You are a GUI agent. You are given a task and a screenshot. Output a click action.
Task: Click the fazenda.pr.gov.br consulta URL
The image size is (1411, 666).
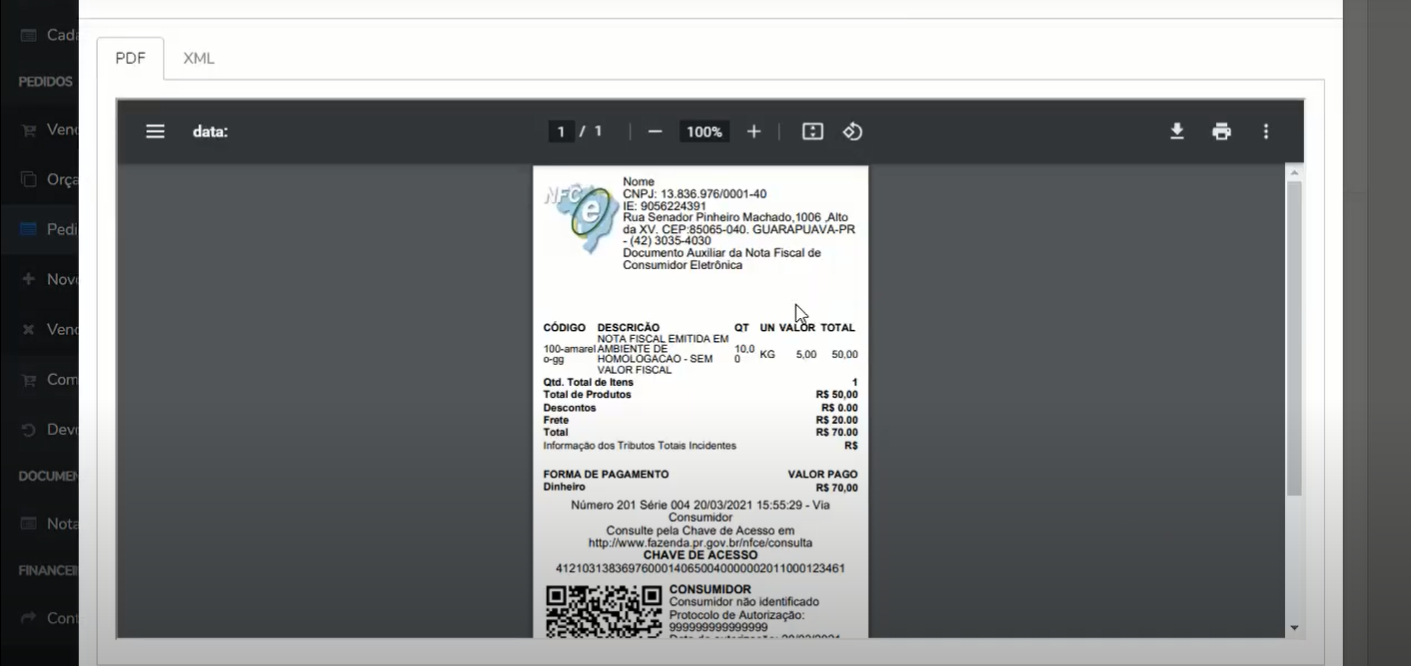pos(700,543)
